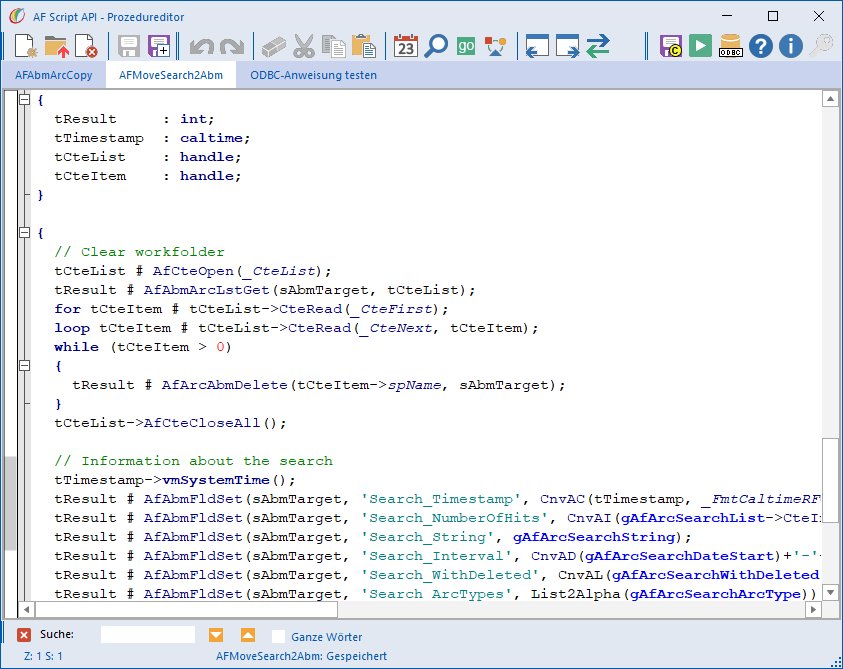Click the close document toolbar icon
The width and height of the screenshot is (843, 669).
pyautogui.click(x=86, y=46)
